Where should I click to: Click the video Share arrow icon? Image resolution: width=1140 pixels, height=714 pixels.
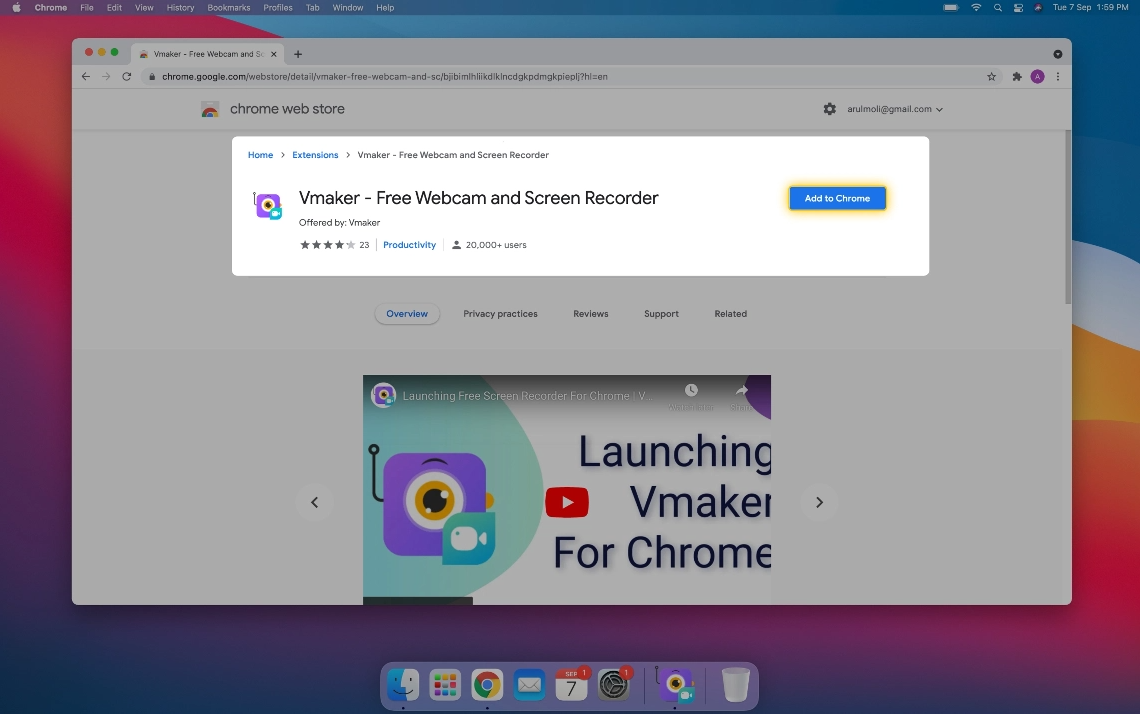pos(741,391)
